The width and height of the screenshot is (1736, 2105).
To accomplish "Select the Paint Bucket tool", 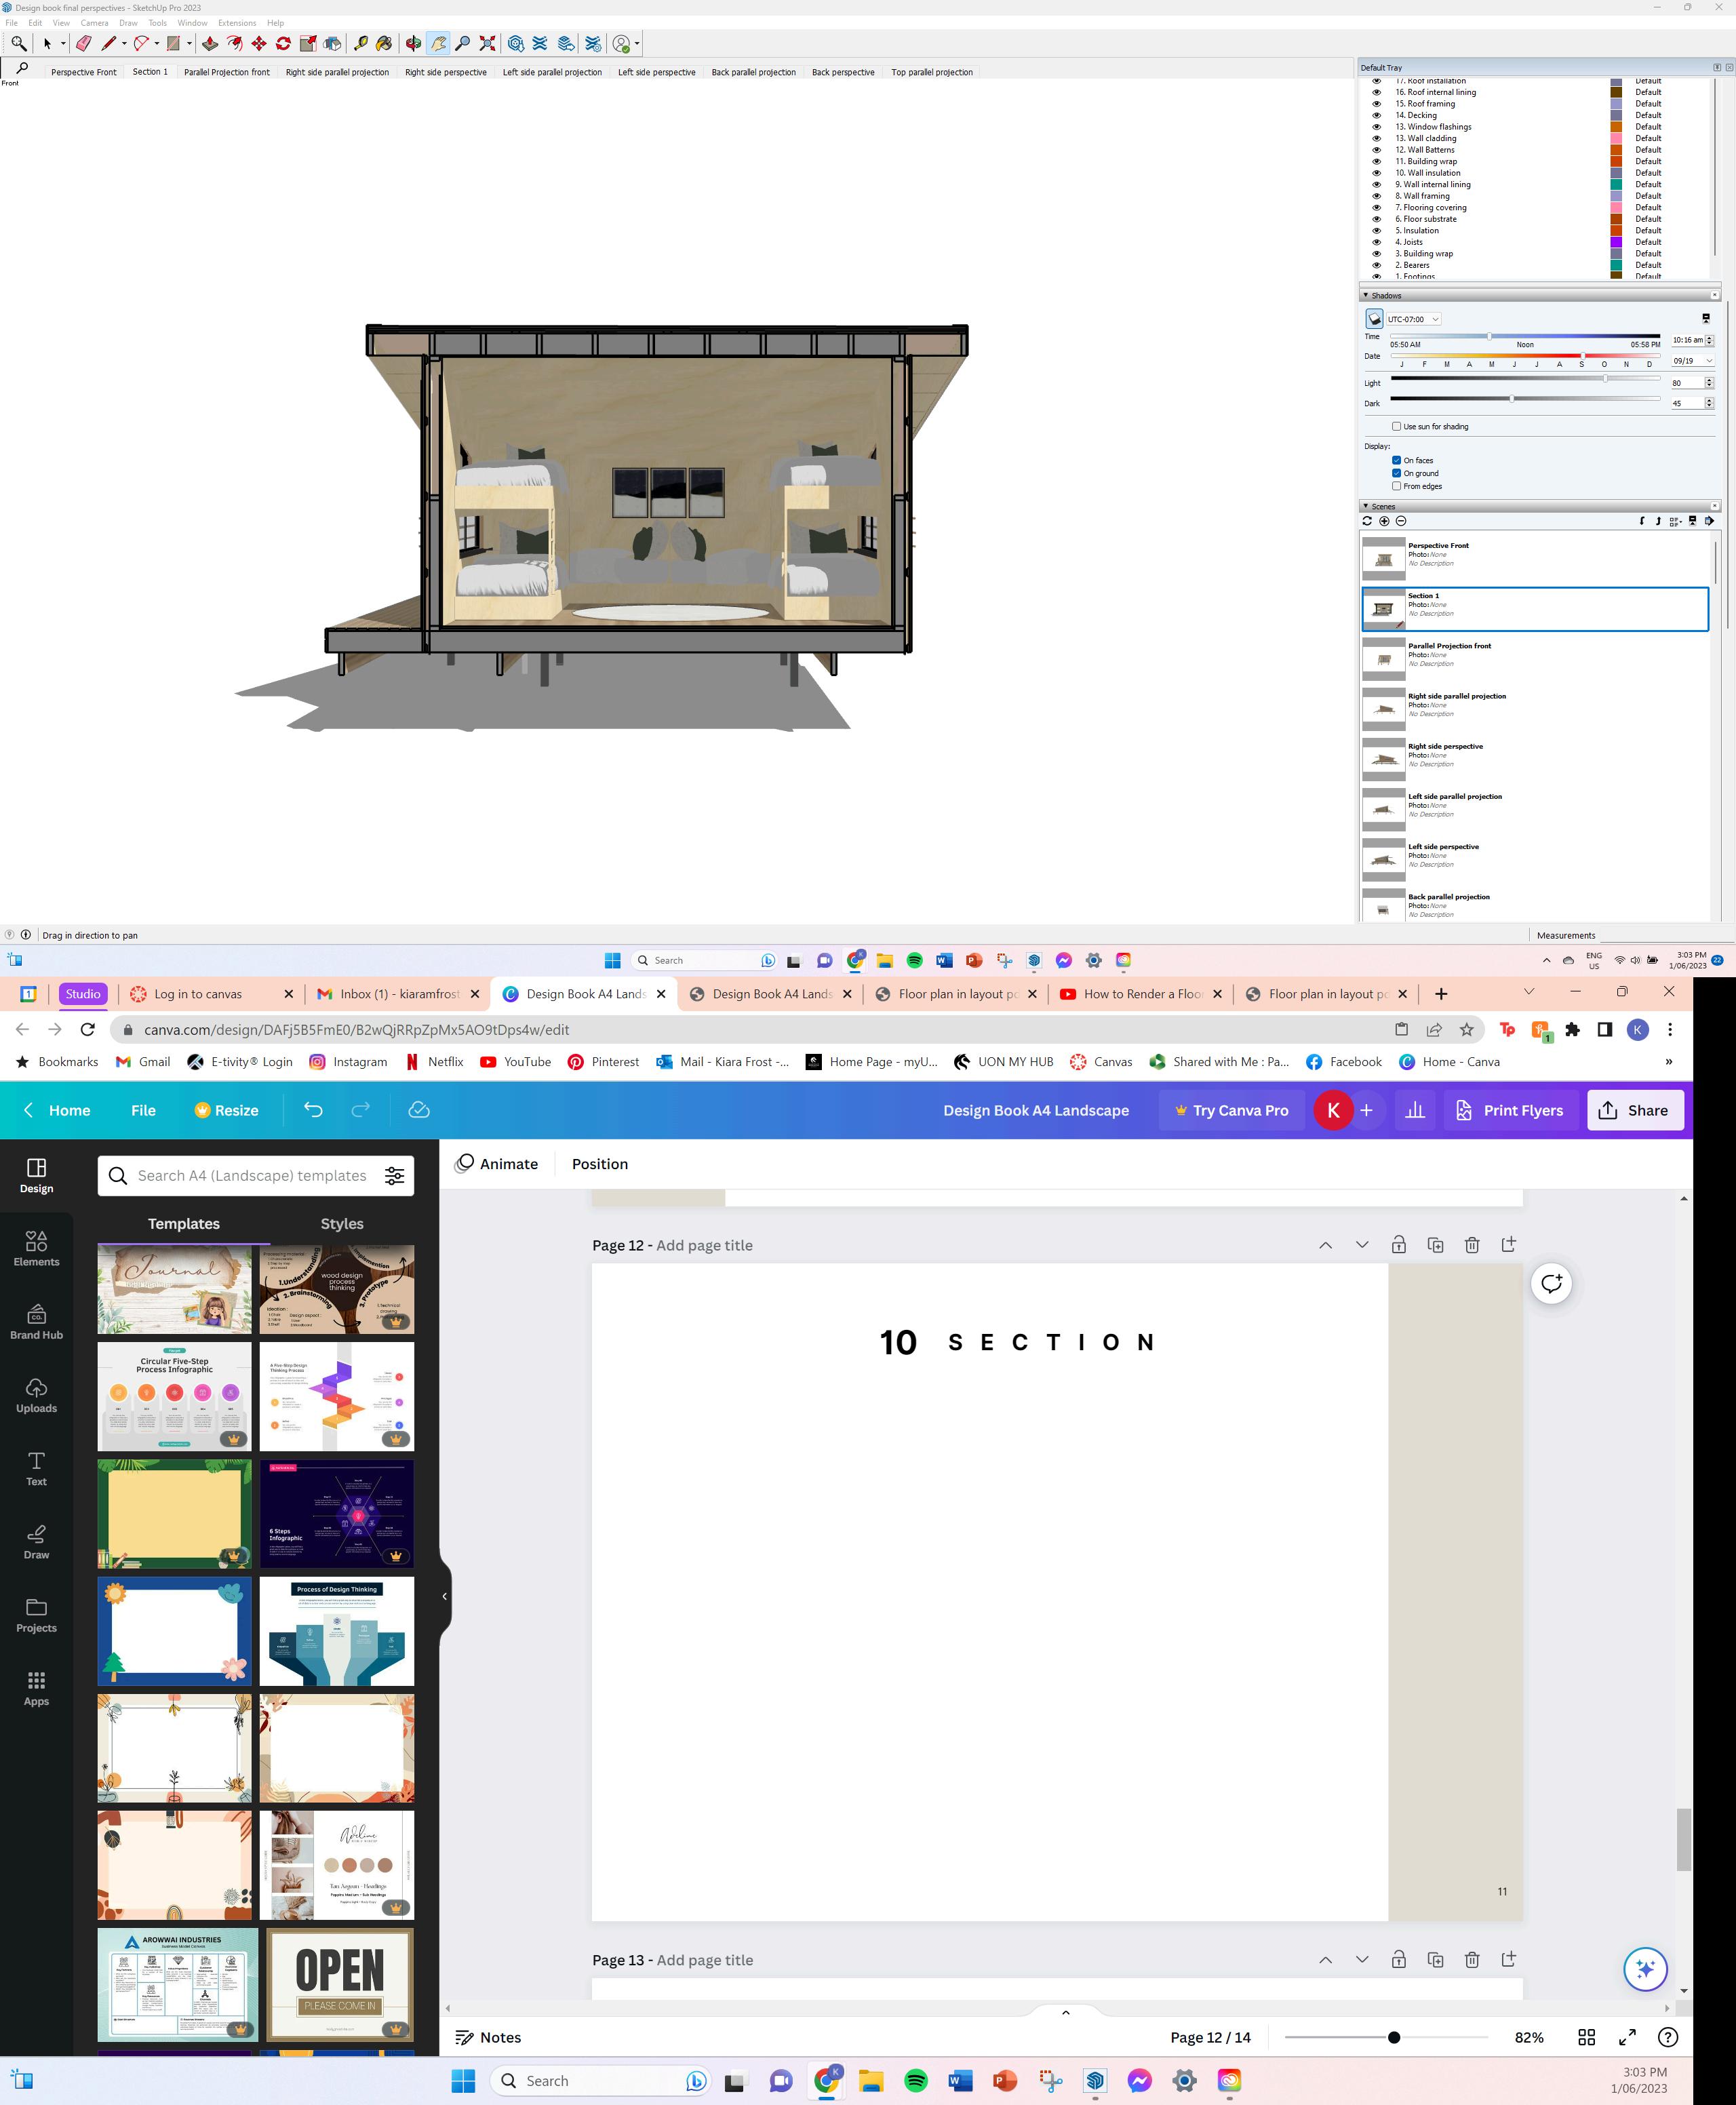I will [384, 44].
